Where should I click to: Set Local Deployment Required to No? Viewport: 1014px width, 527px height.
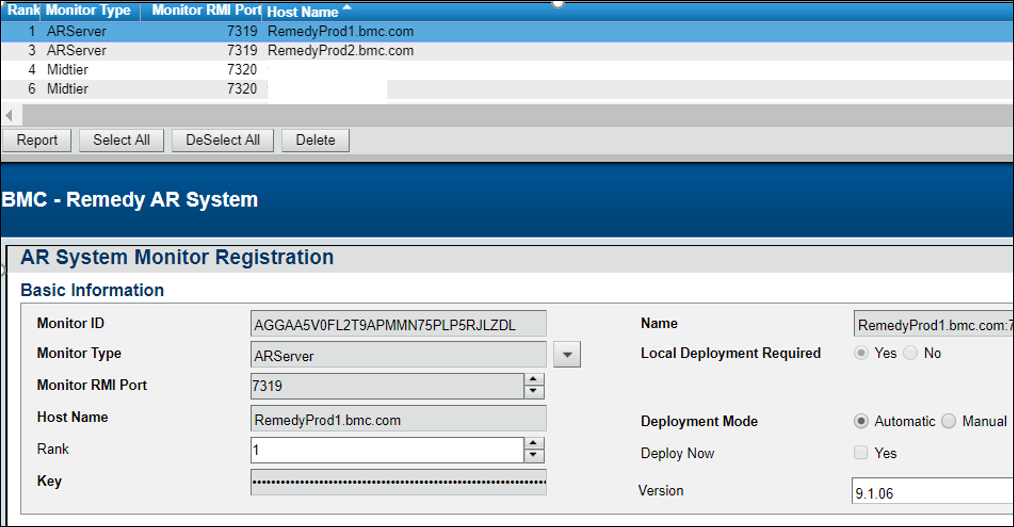910,353
